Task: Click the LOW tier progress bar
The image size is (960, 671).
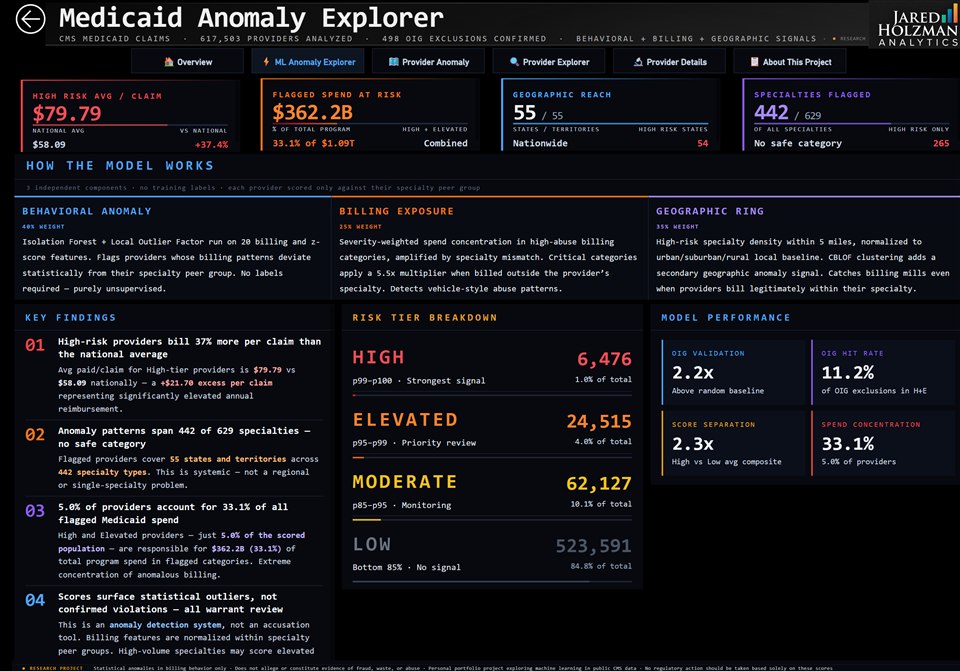Action: (x=492, y=582)
